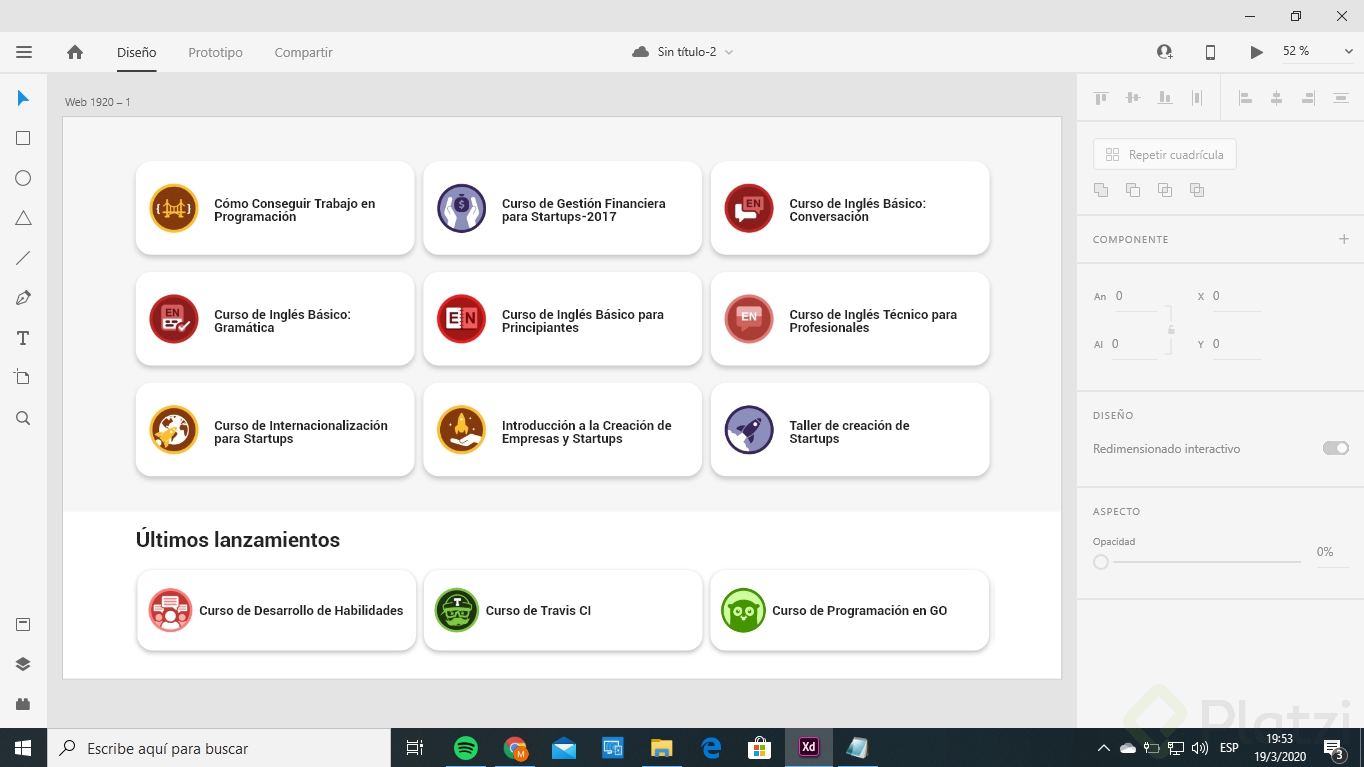Show hidden system tray icons
1364x767 pixels.
1104,748
